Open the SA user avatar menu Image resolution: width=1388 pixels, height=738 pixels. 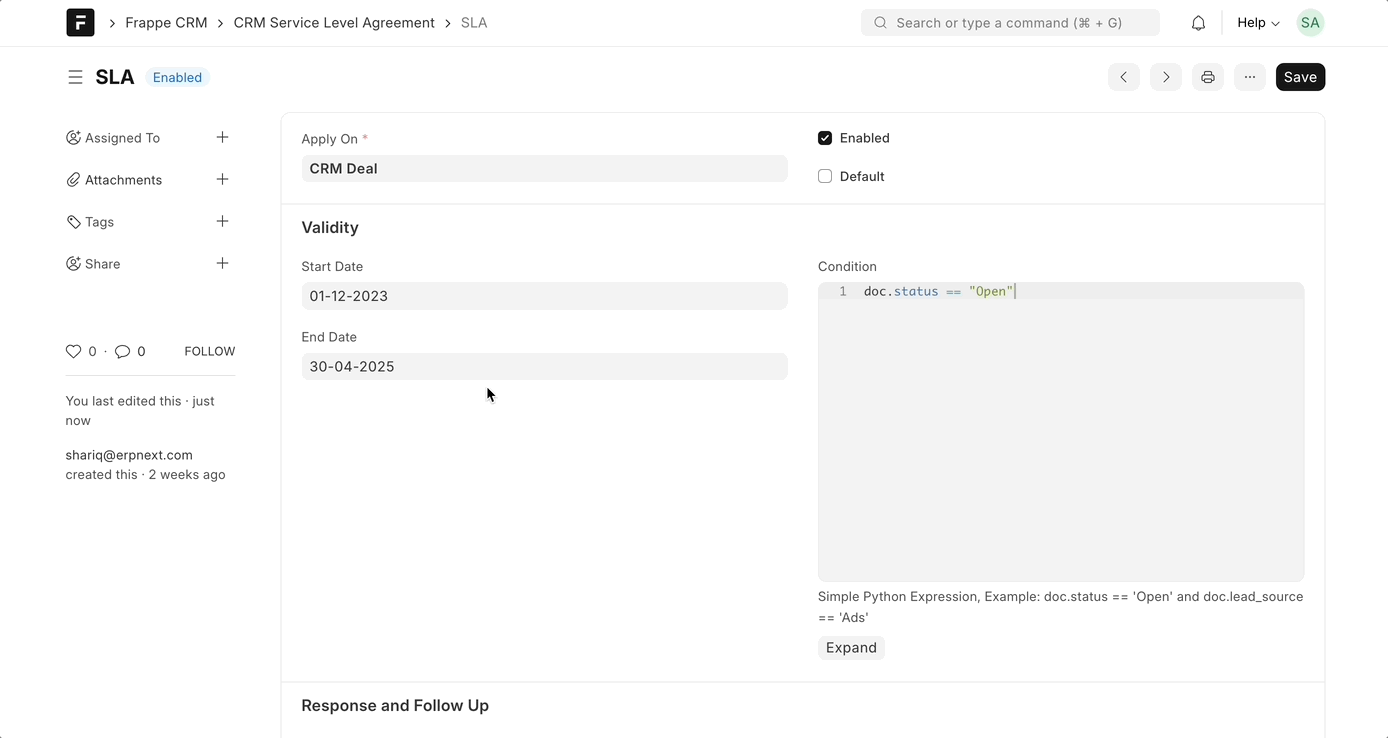point(1310,23)
